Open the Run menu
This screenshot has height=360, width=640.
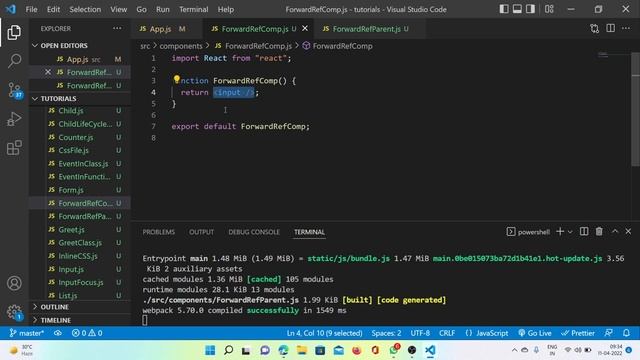tap(162, 9)
